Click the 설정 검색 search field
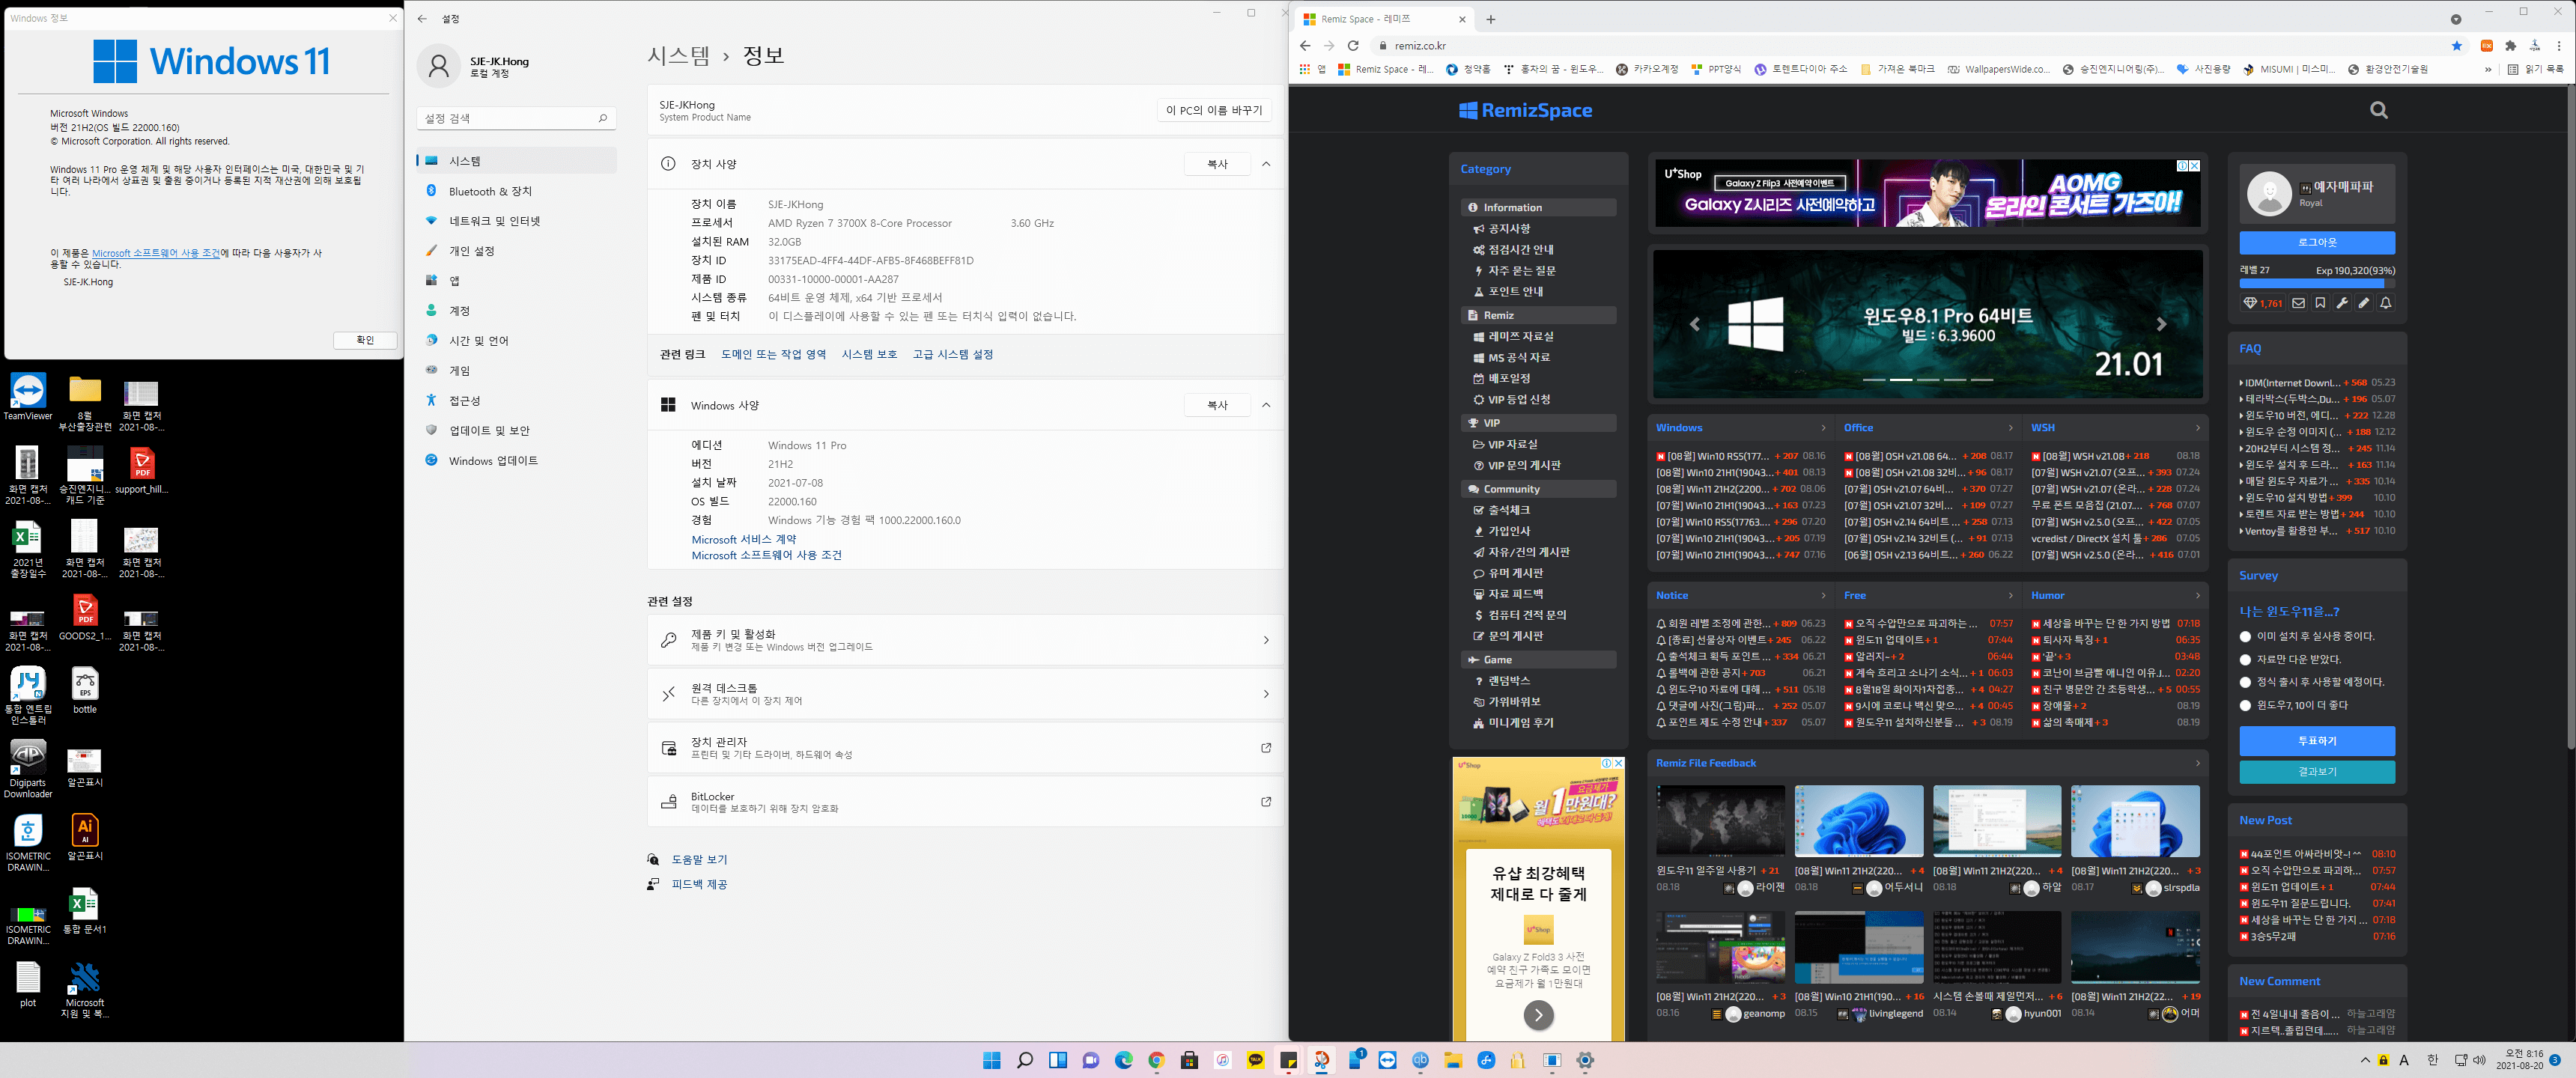The image size is (2576, 1078). tap(516, 118)
